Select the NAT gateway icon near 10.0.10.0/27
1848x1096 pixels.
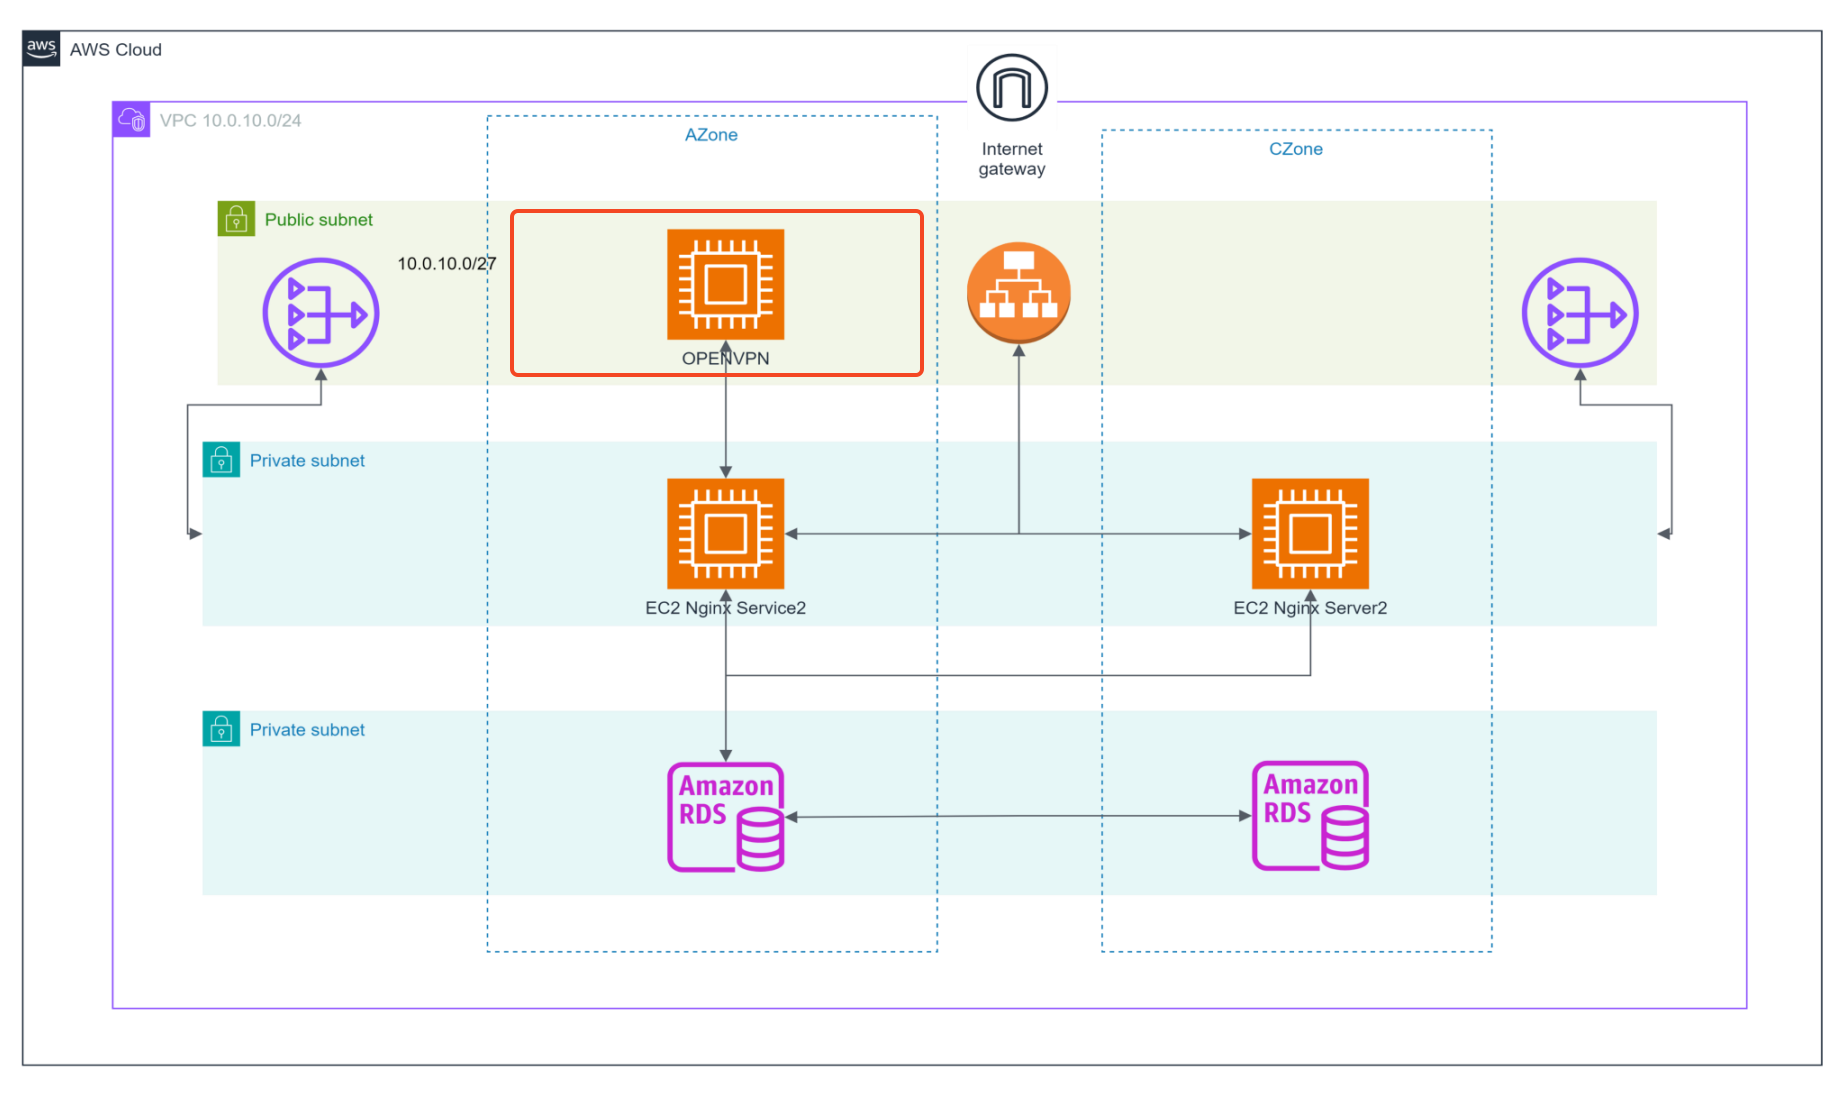coord(321,313)
